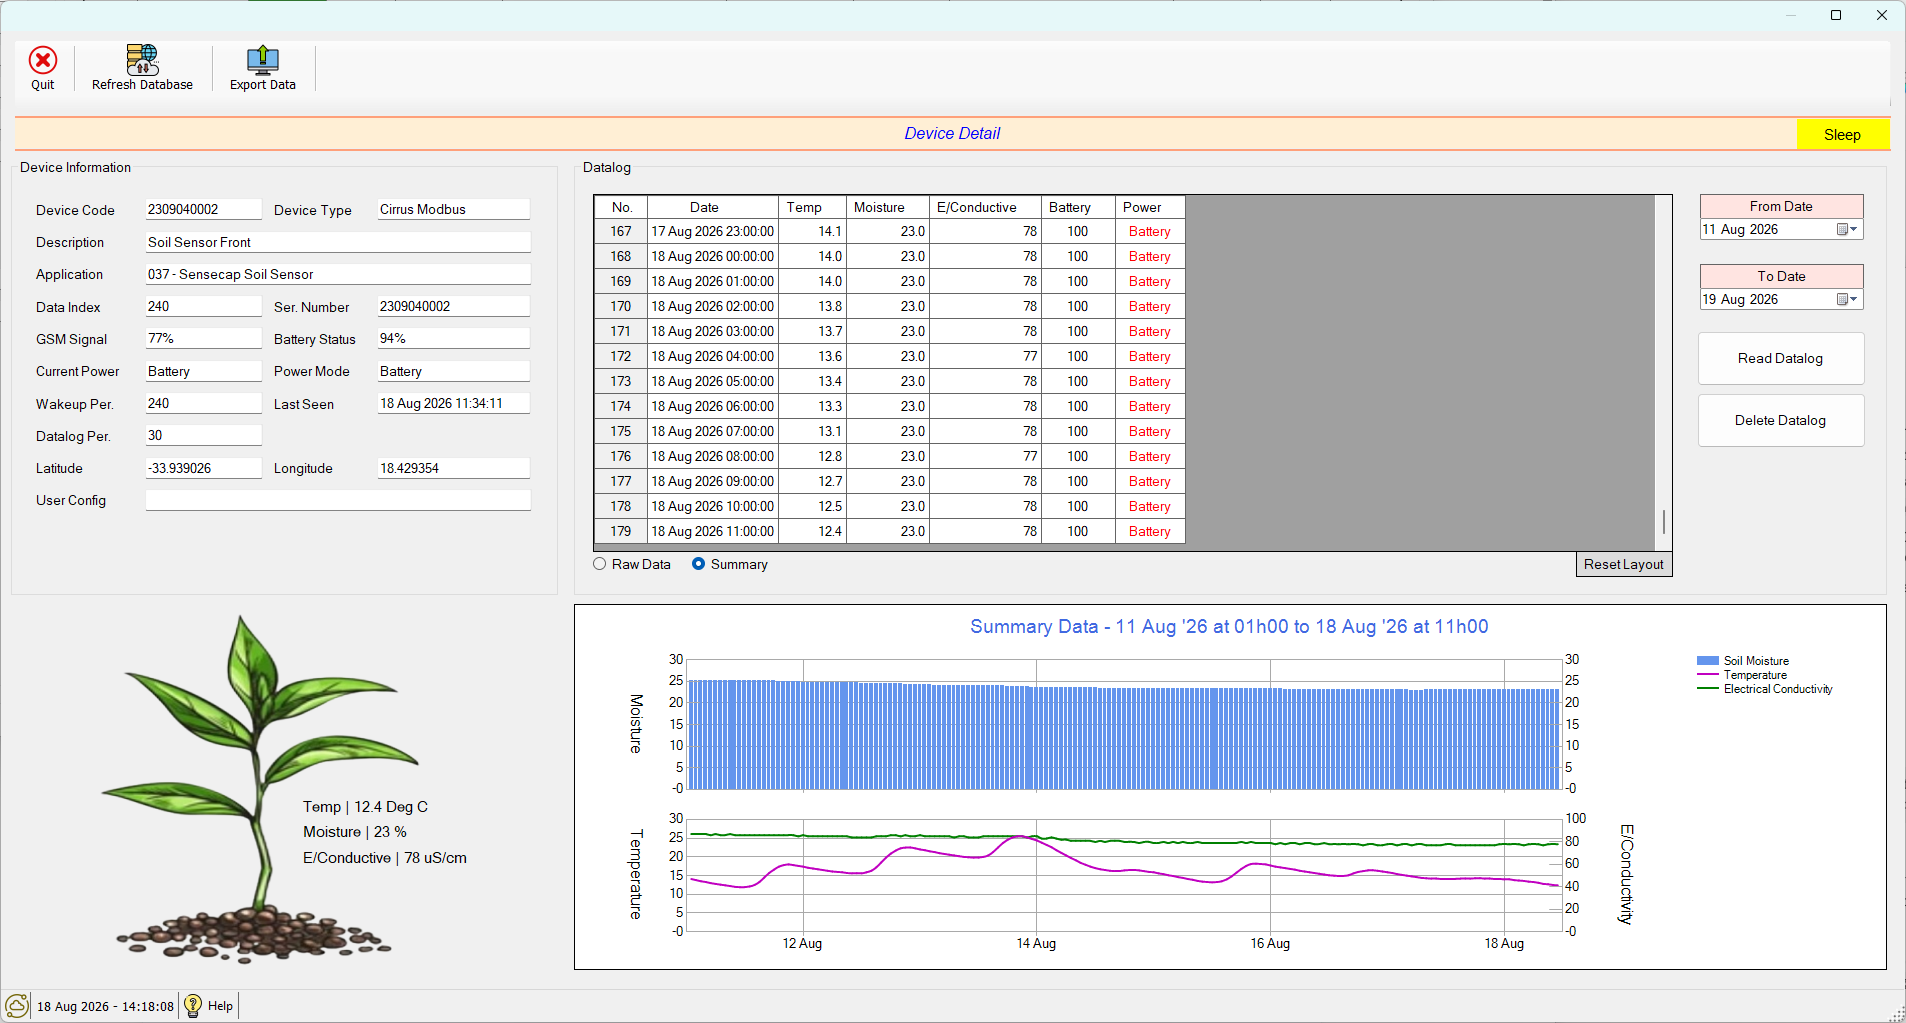The width and height of the screenshot is (1906, 1023).
Task: Select the Summary radio button
Action: coord(699,564)
